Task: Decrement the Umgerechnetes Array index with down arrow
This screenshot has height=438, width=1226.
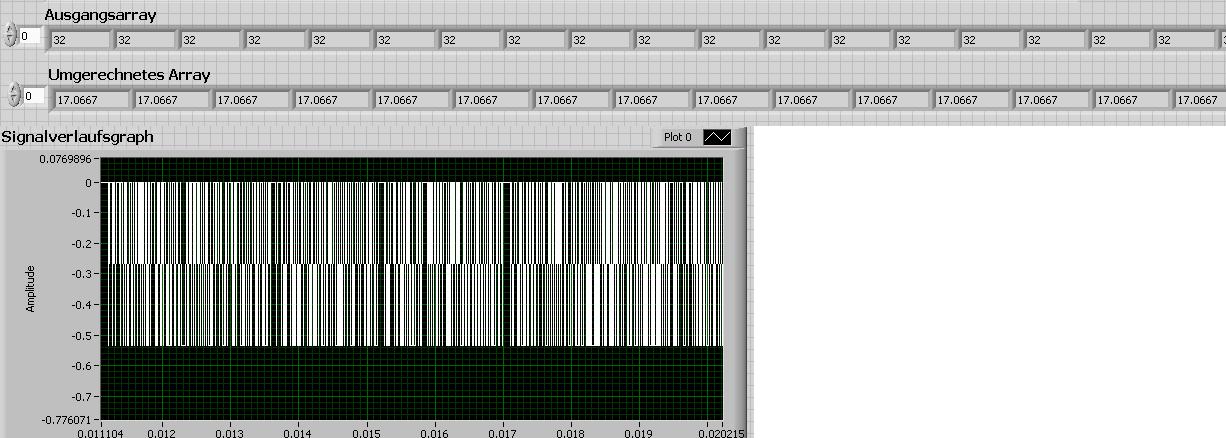Action: tap(13, 101)
